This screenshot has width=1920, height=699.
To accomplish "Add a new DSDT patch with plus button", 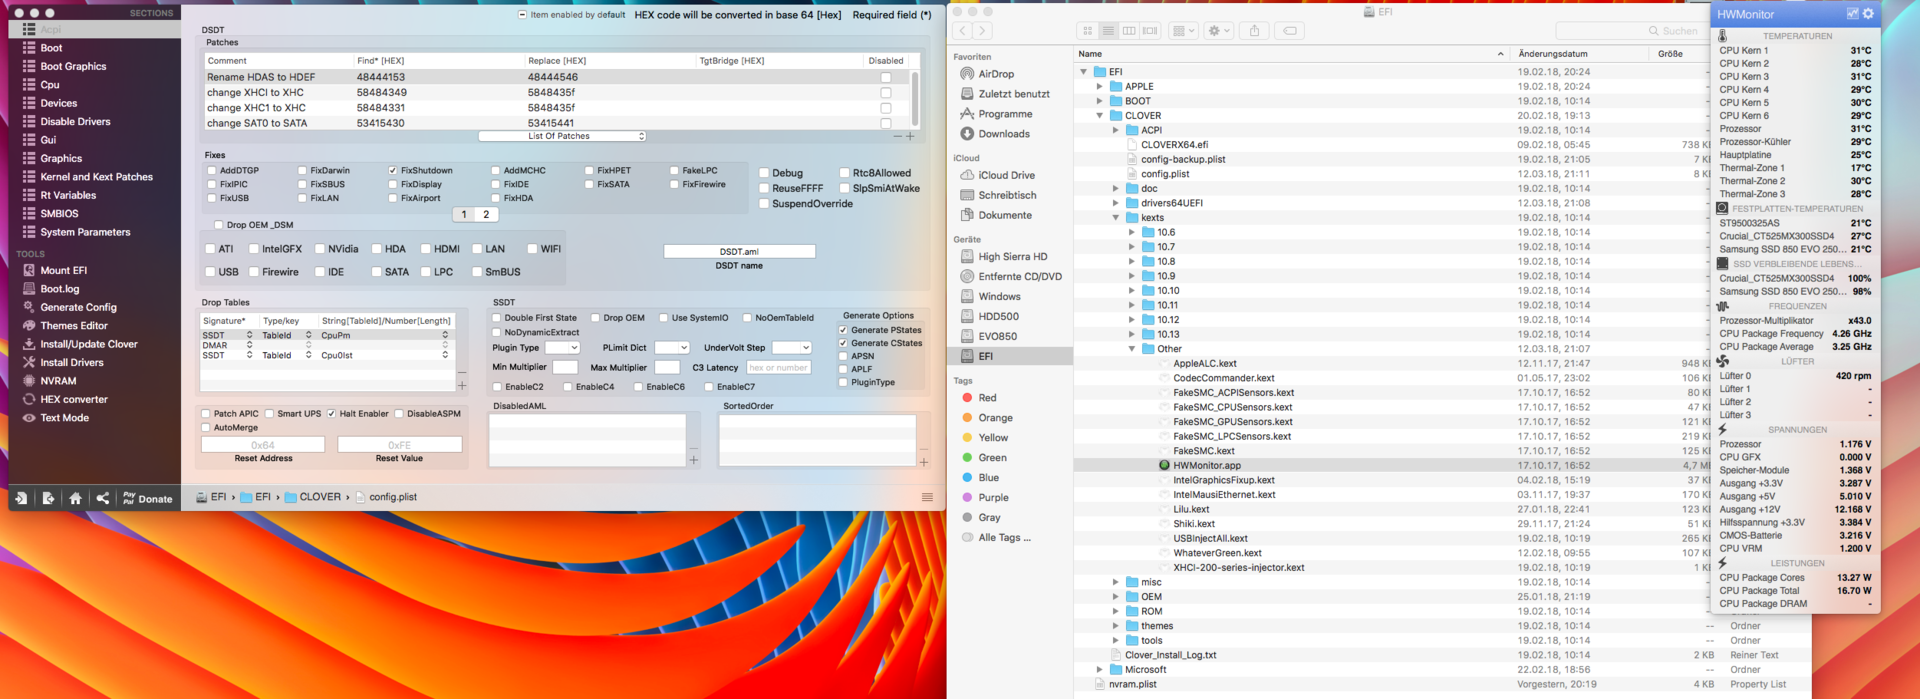I will (909, 136).
